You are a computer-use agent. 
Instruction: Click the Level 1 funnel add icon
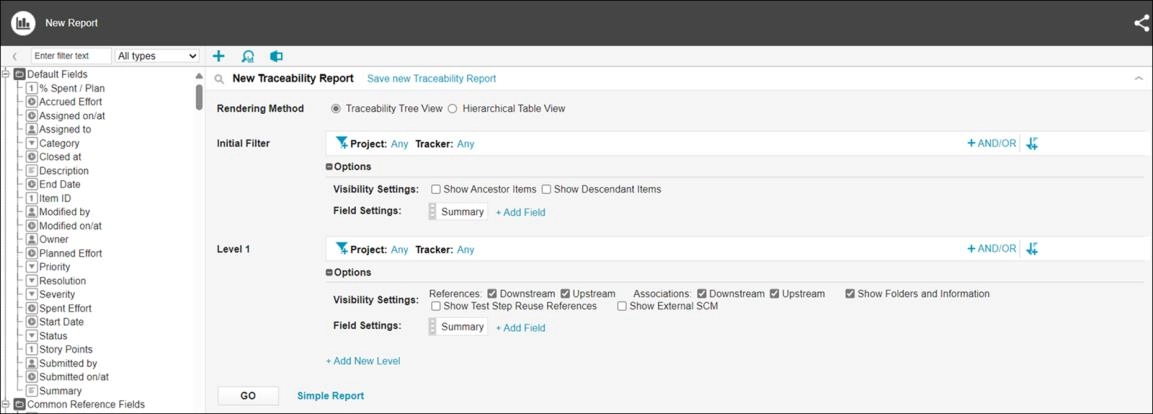coord(342,249)
